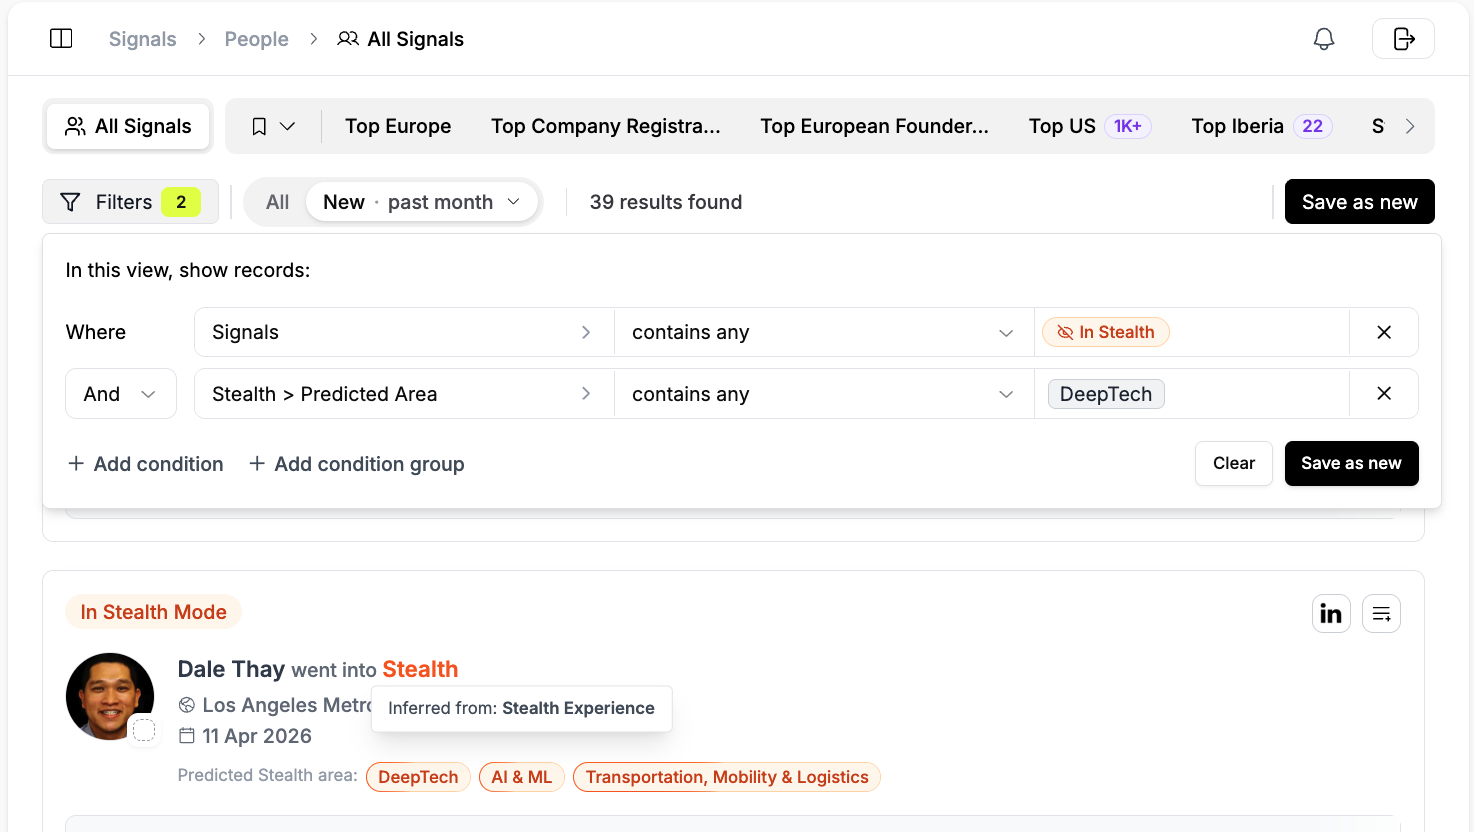Click the AI & ML predicted area tag

coord(522,777)
